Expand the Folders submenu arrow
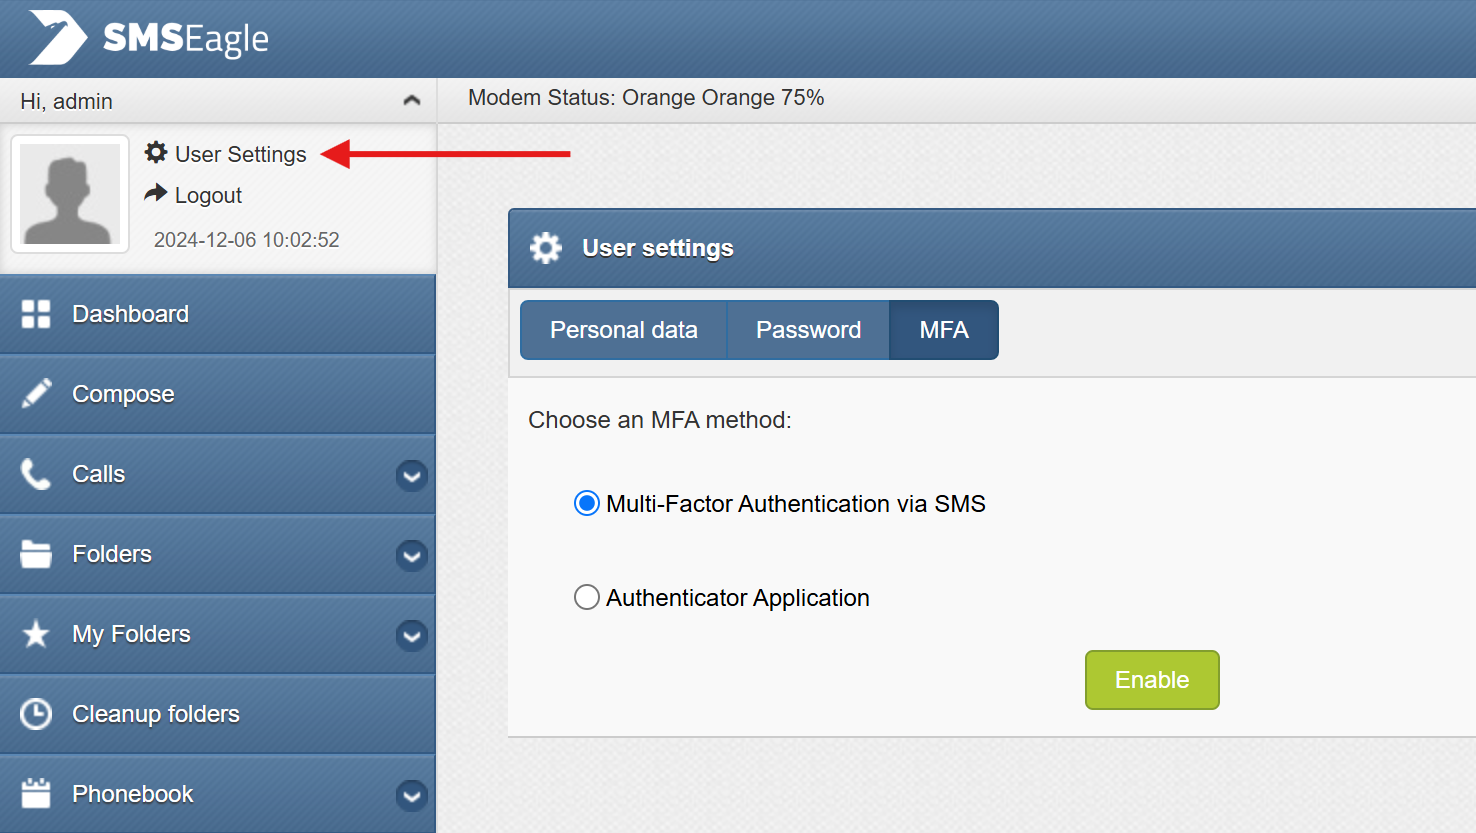The image size is (1476, 833). [412, 556]
